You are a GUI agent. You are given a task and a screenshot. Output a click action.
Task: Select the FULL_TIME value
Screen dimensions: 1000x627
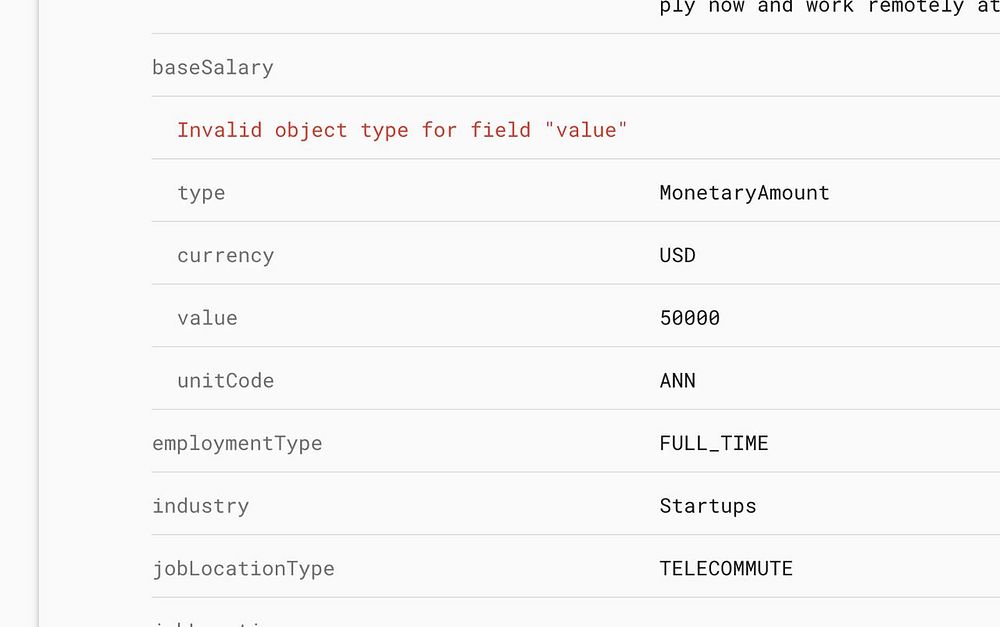click(x=714, y=443)
